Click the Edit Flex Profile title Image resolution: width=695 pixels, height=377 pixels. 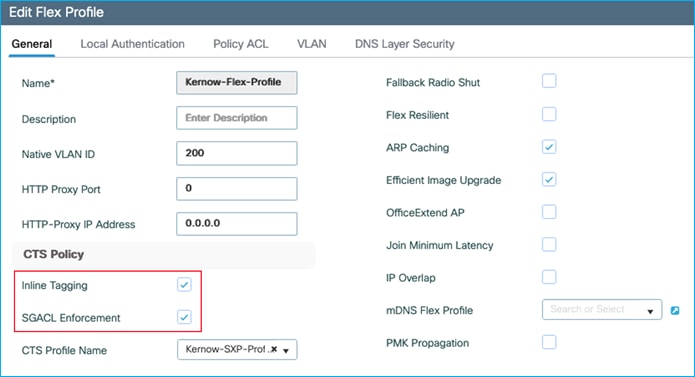tap(56, 12)
